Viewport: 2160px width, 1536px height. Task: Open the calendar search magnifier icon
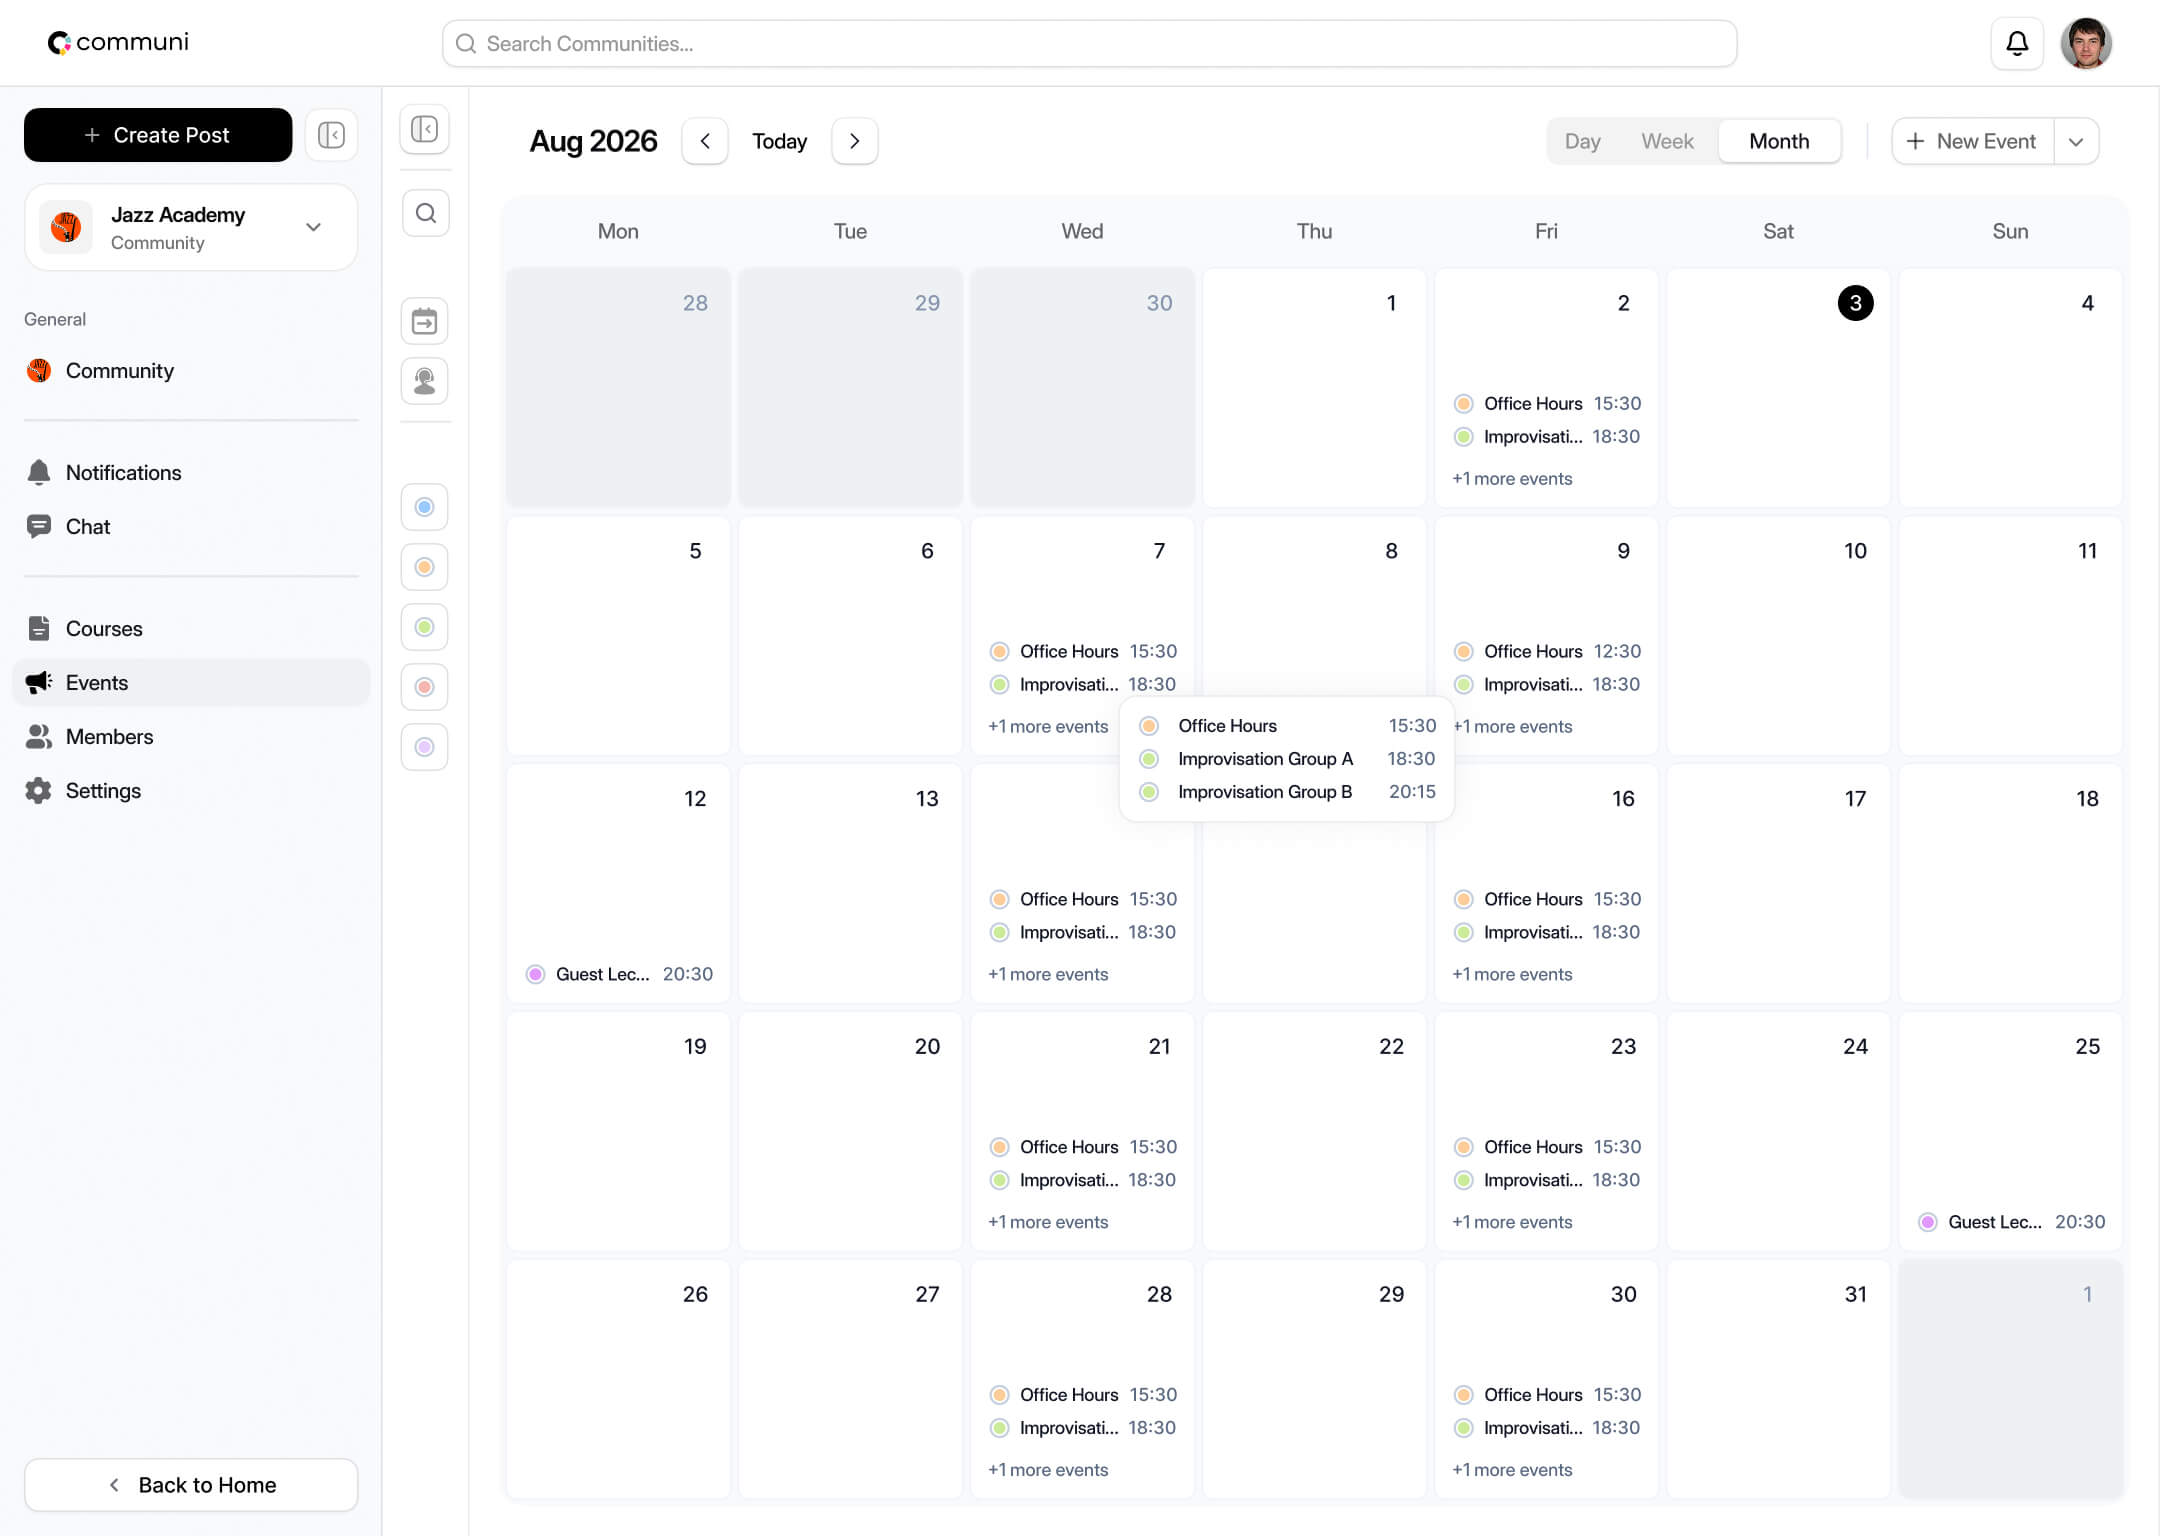pyautogui.click(x=425, y=213)
